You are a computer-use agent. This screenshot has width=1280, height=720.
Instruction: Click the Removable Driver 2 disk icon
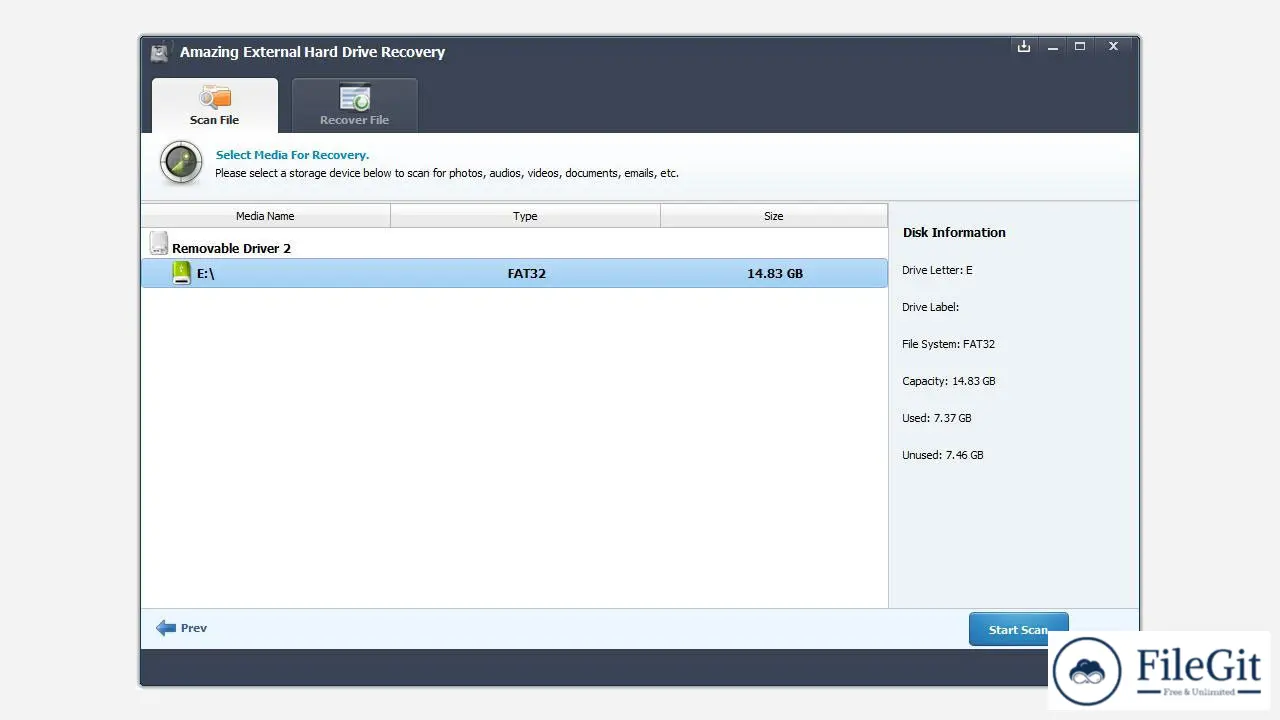[x=158, y=243]
